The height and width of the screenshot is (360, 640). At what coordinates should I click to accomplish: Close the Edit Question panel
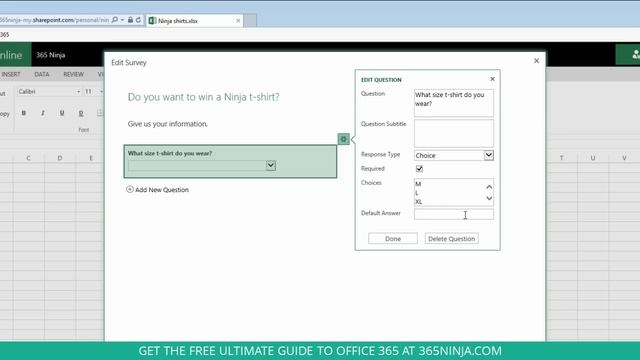pyautogui.click(x=492, y=79)
